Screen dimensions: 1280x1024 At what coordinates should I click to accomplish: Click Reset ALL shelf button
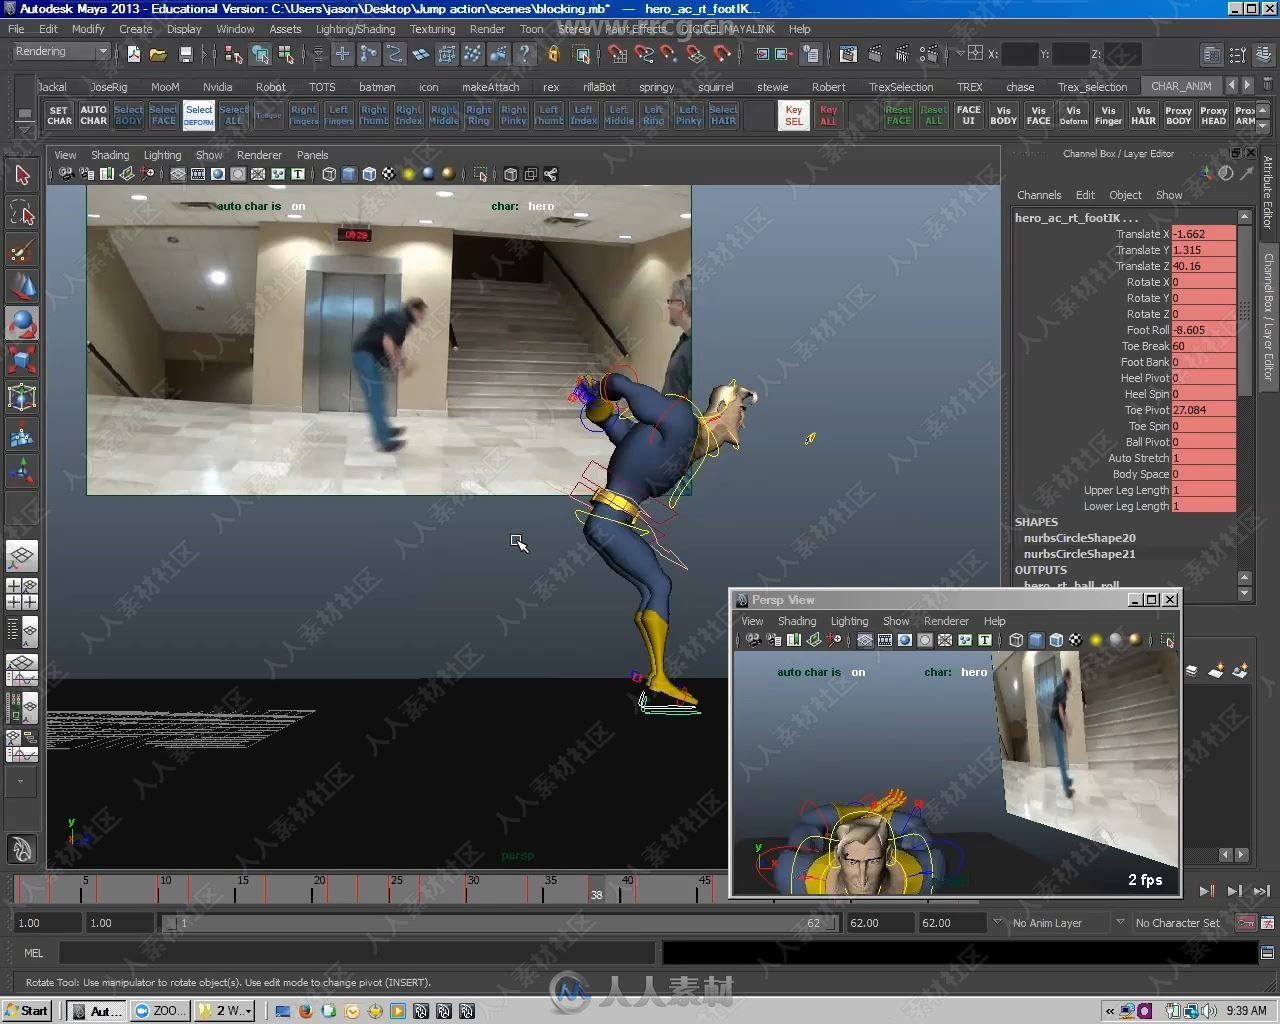(x=933, y=116)
